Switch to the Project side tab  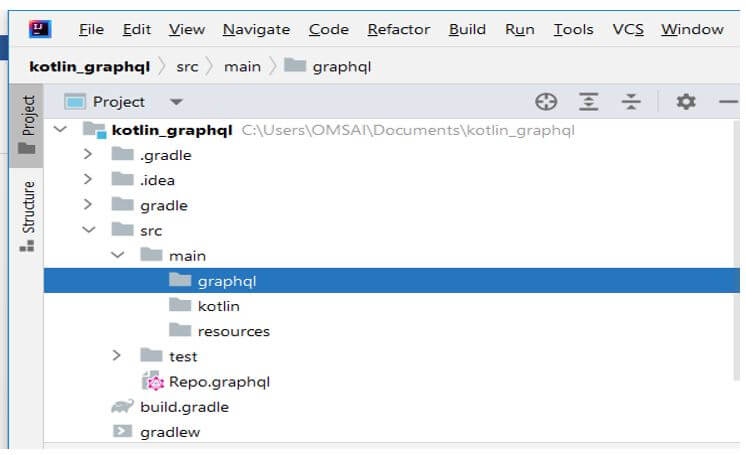[27, 126]
